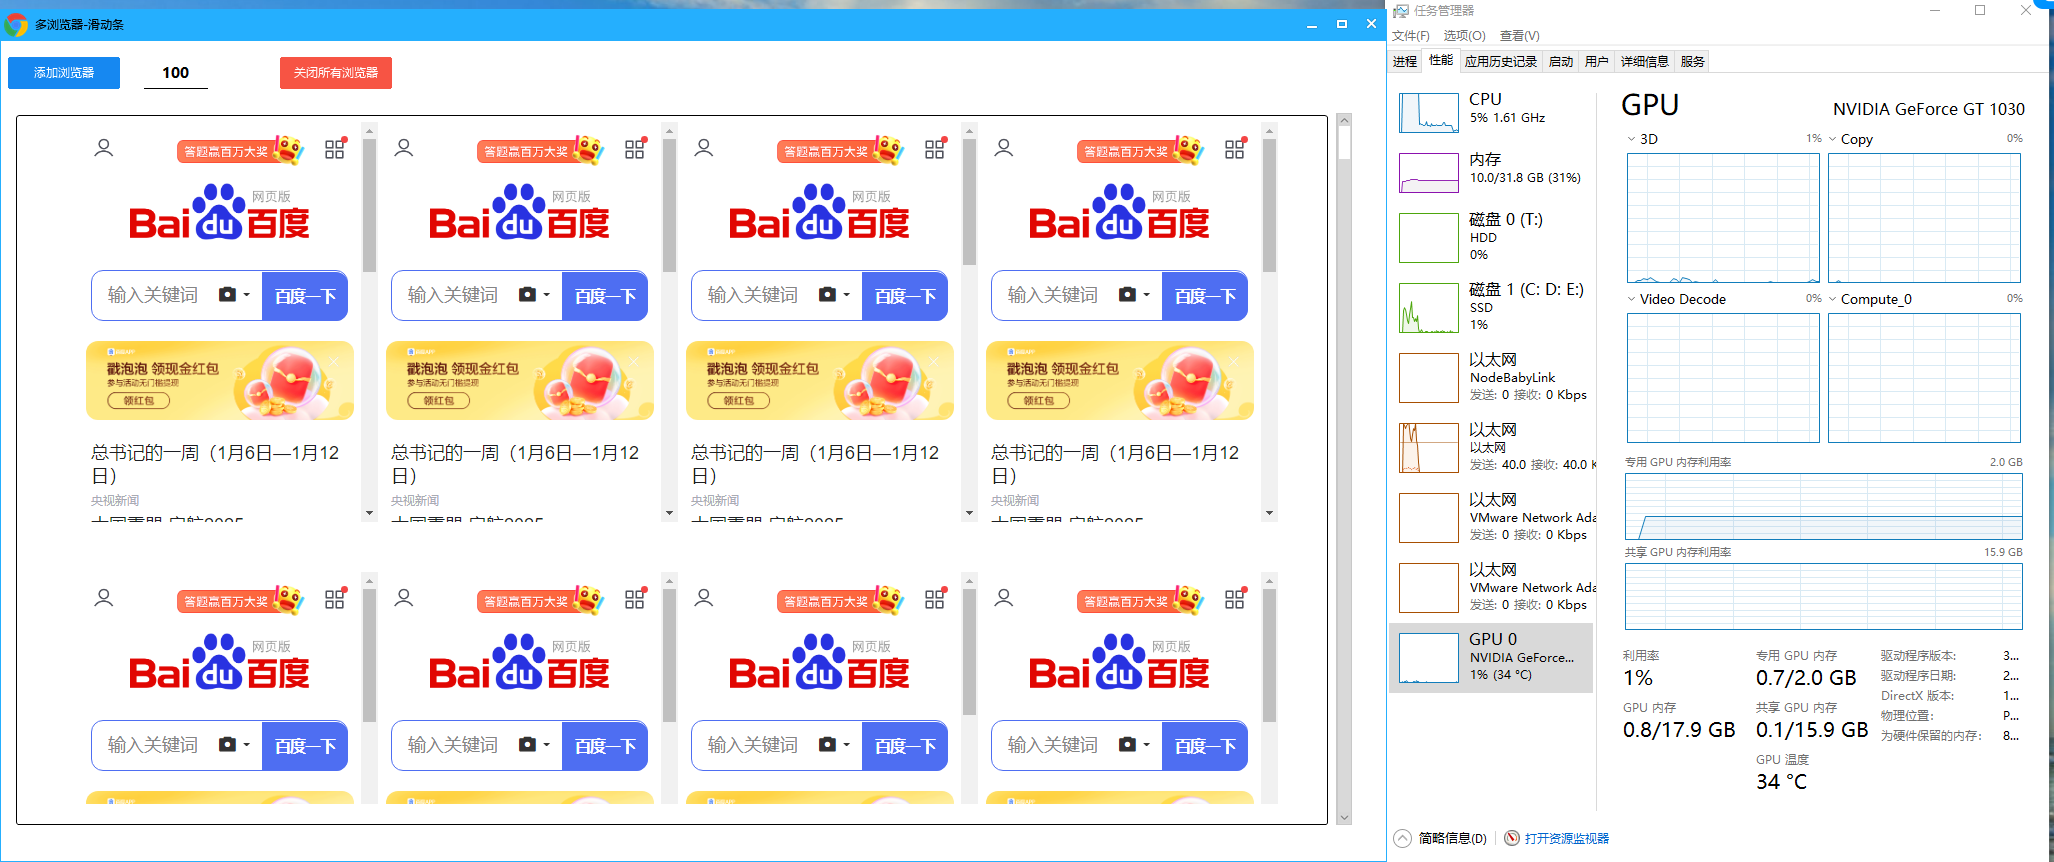The image size is (2054, 862).
Task: Click the camera image-search icon in the third bottom-row pane
Action: pos(828,745)
